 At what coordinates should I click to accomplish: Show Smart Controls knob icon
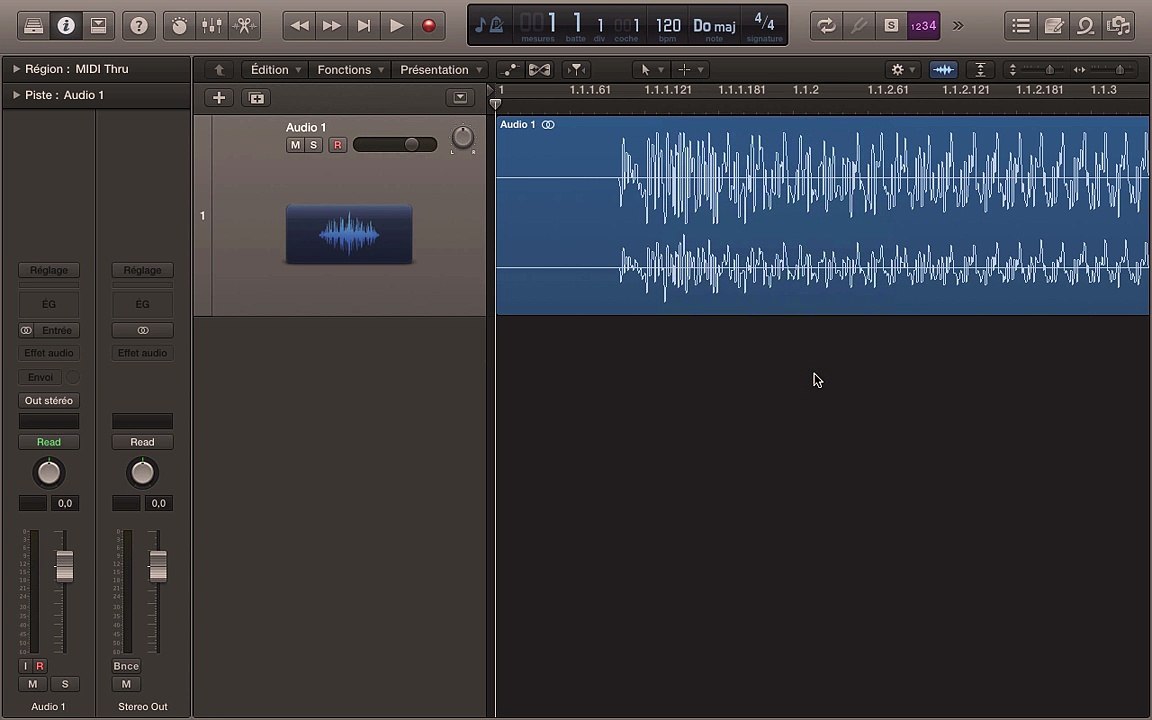[x=179, y=26]
